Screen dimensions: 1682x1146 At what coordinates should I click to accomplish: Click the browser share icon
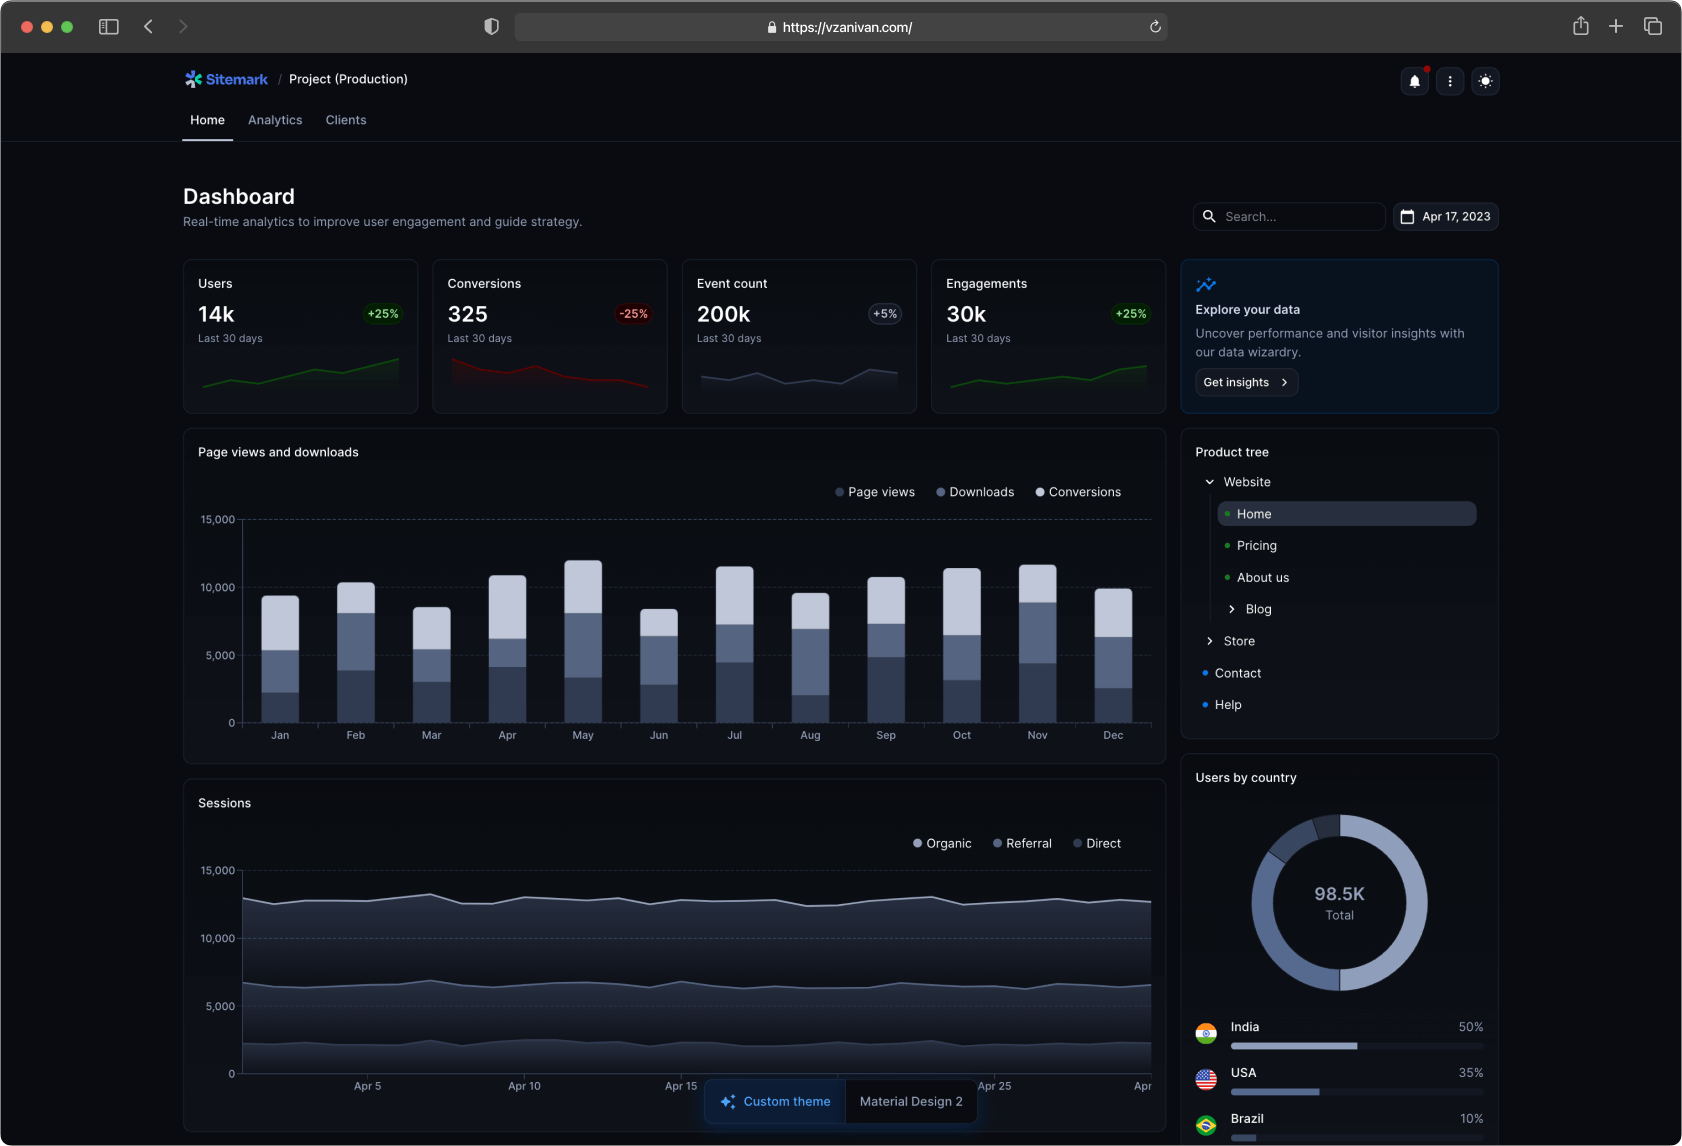point(1580,26)
